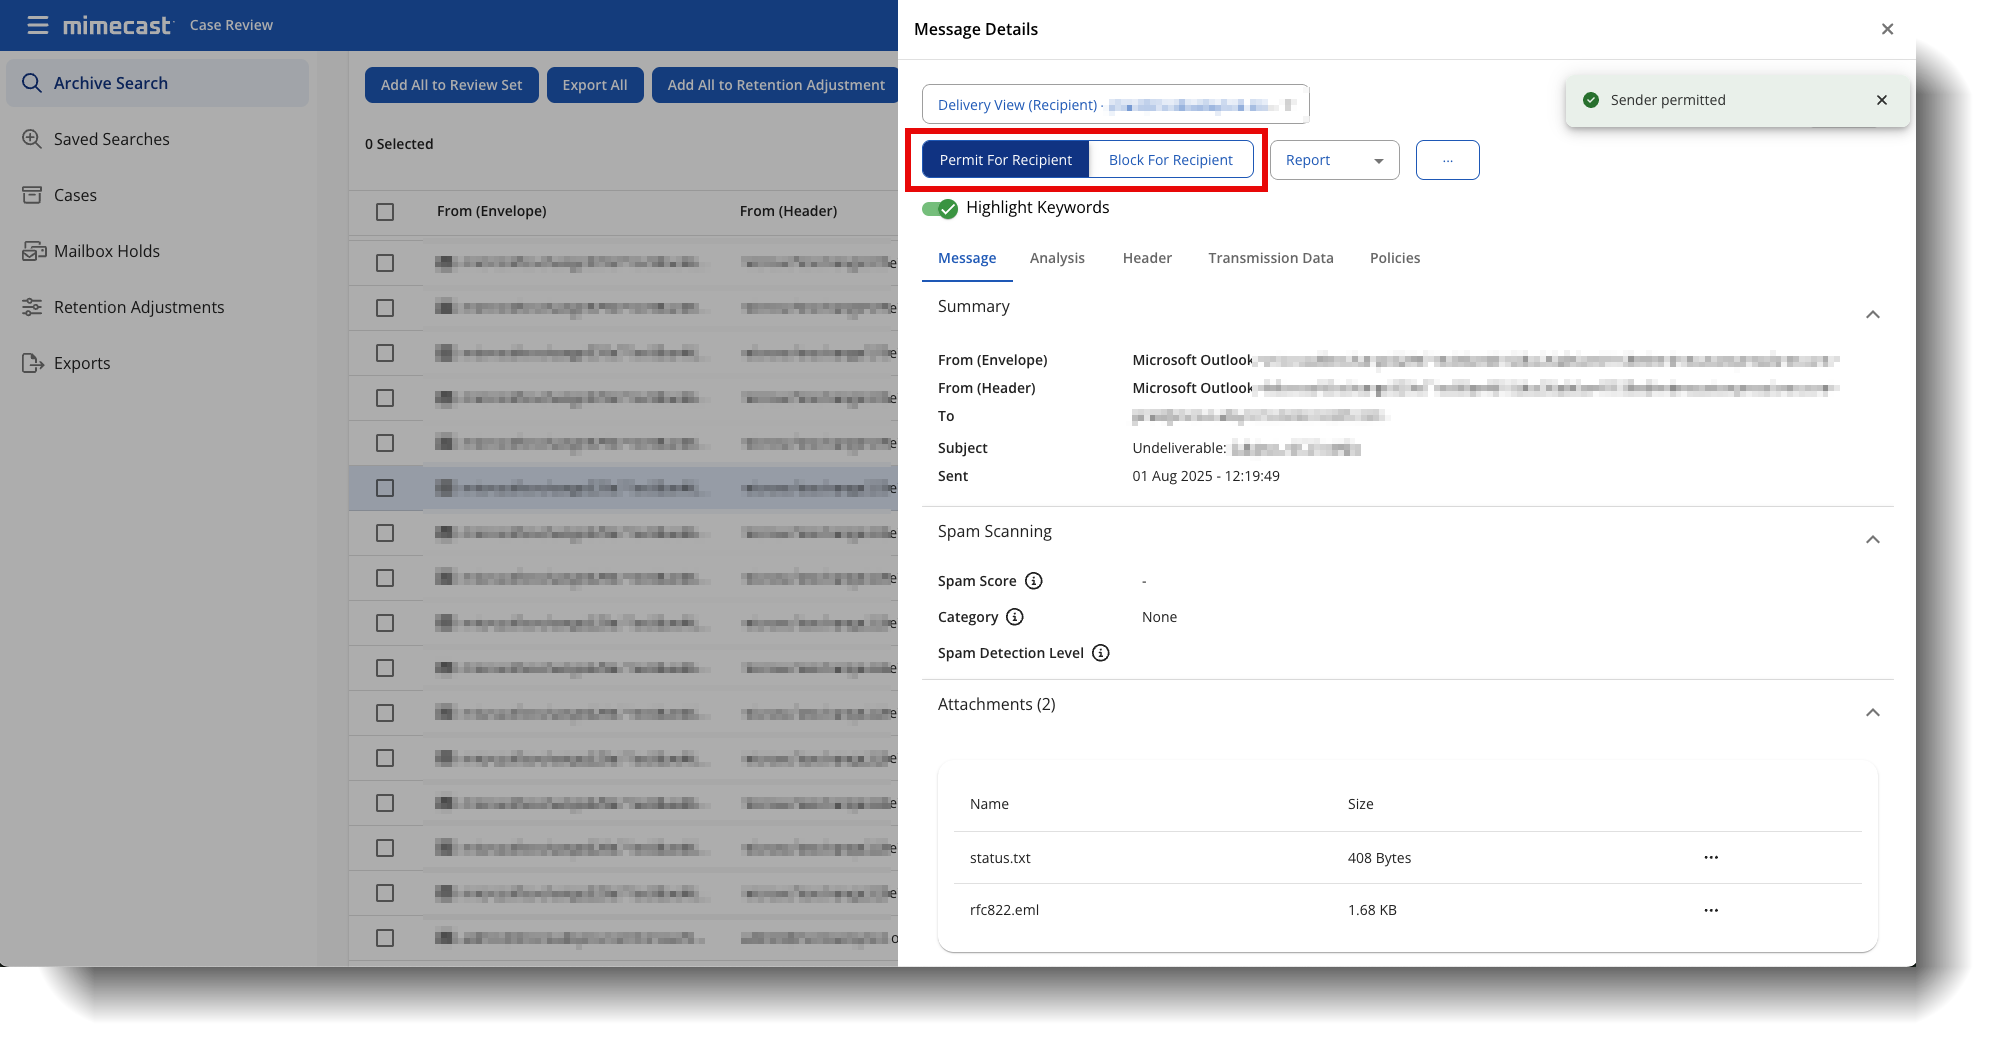Click the Spam Detection Level info icon

1100,653
